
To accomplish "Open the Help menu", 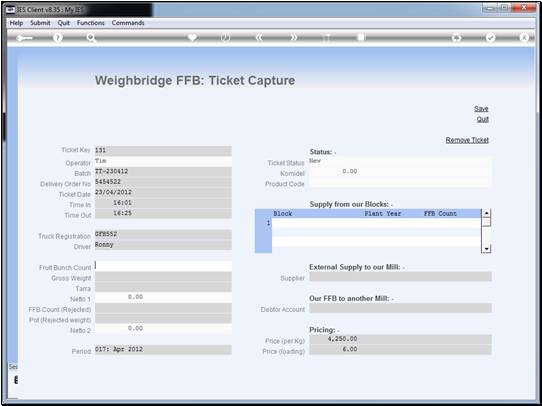I will tap(16, 23).
